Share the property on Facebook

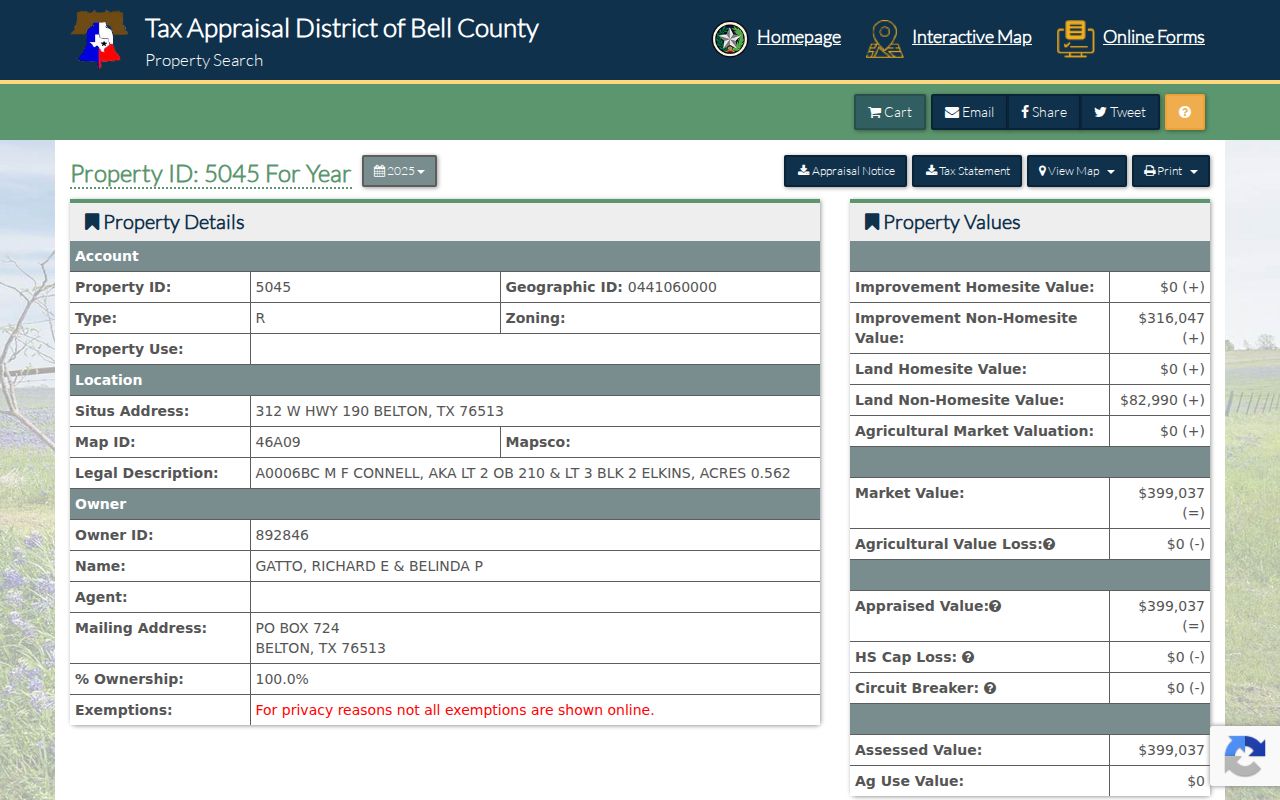coord(1044,112)
